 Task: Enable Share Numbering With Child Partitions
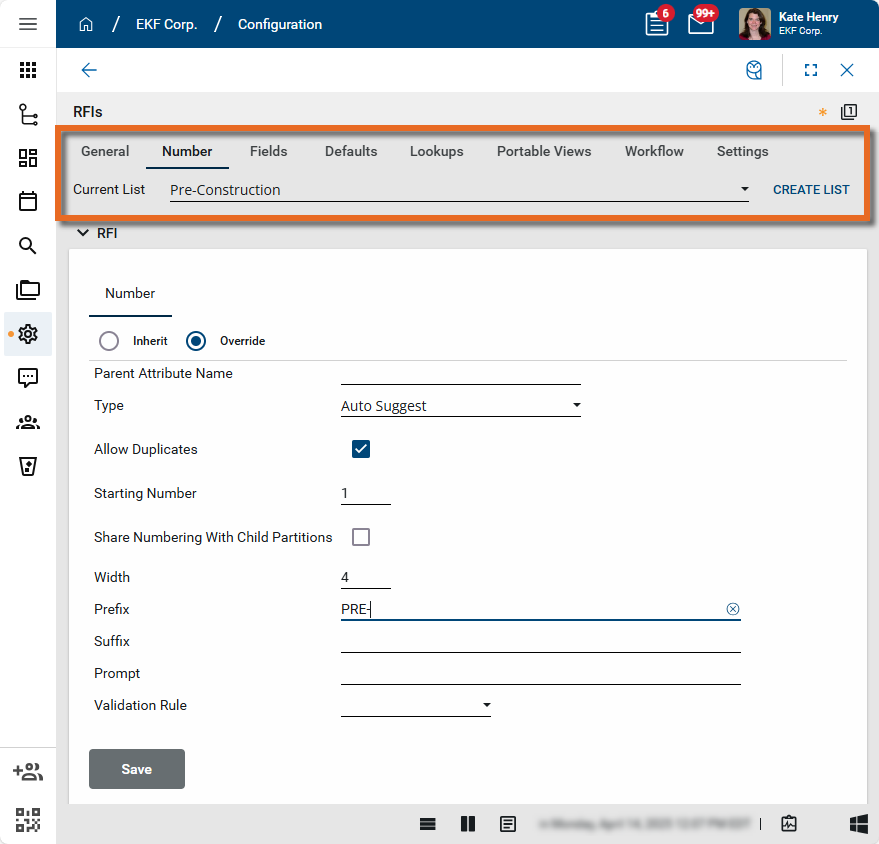361,537
